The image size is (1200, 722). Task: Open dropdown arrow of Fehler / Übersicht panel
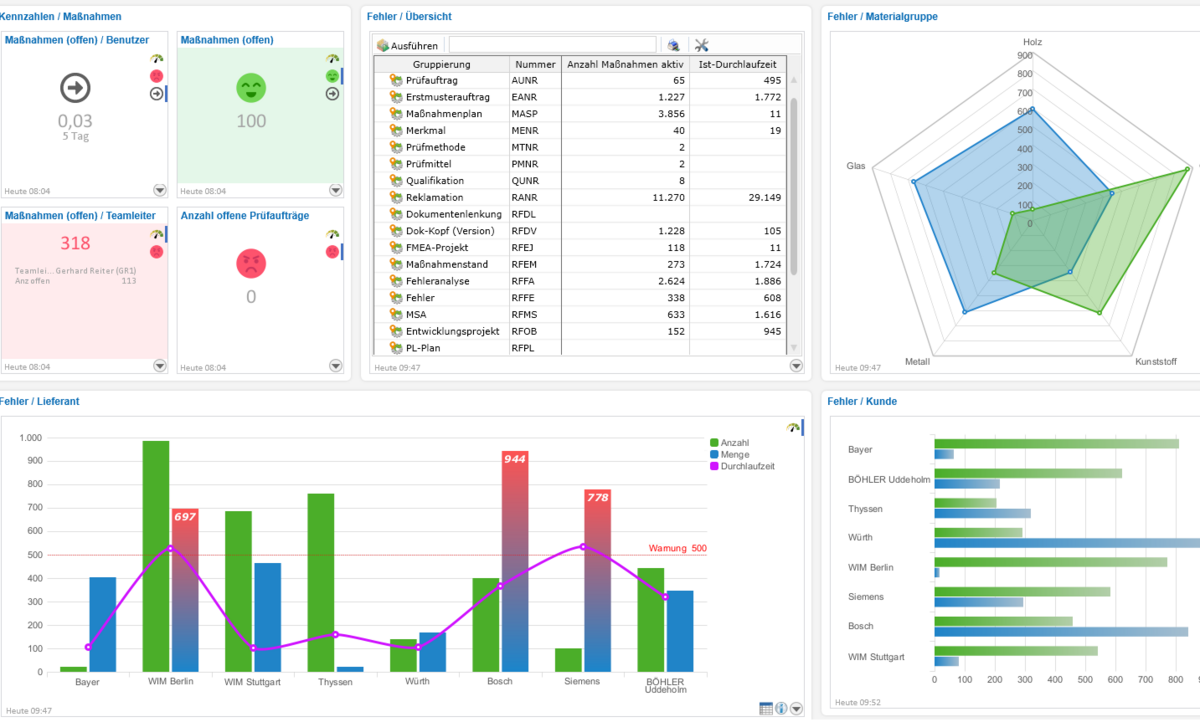click(796, 367)
